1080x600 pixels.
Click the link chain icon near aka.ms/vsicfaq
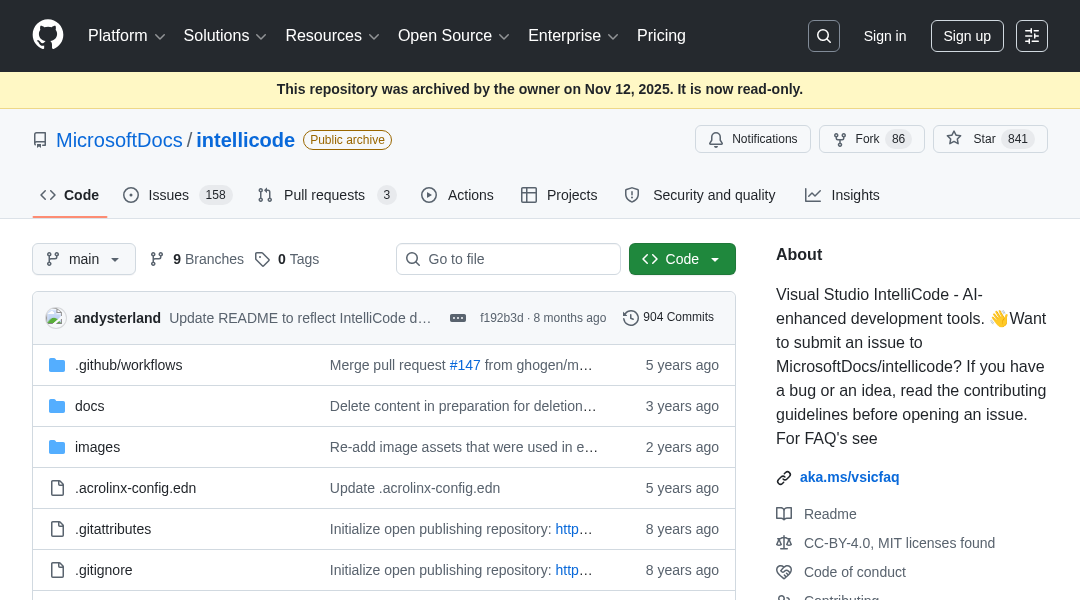pyautogui.click(x=784, y=477)
